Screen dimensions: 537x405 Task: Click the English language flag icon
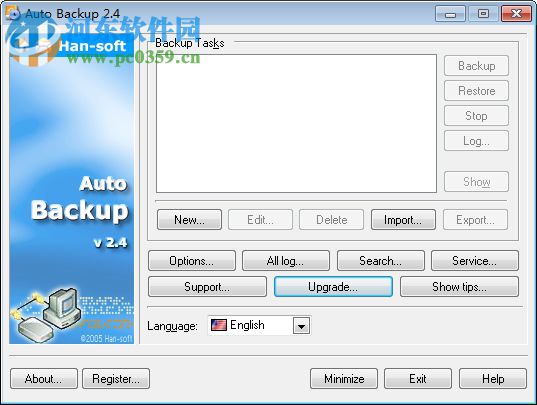tap(218, 325)
